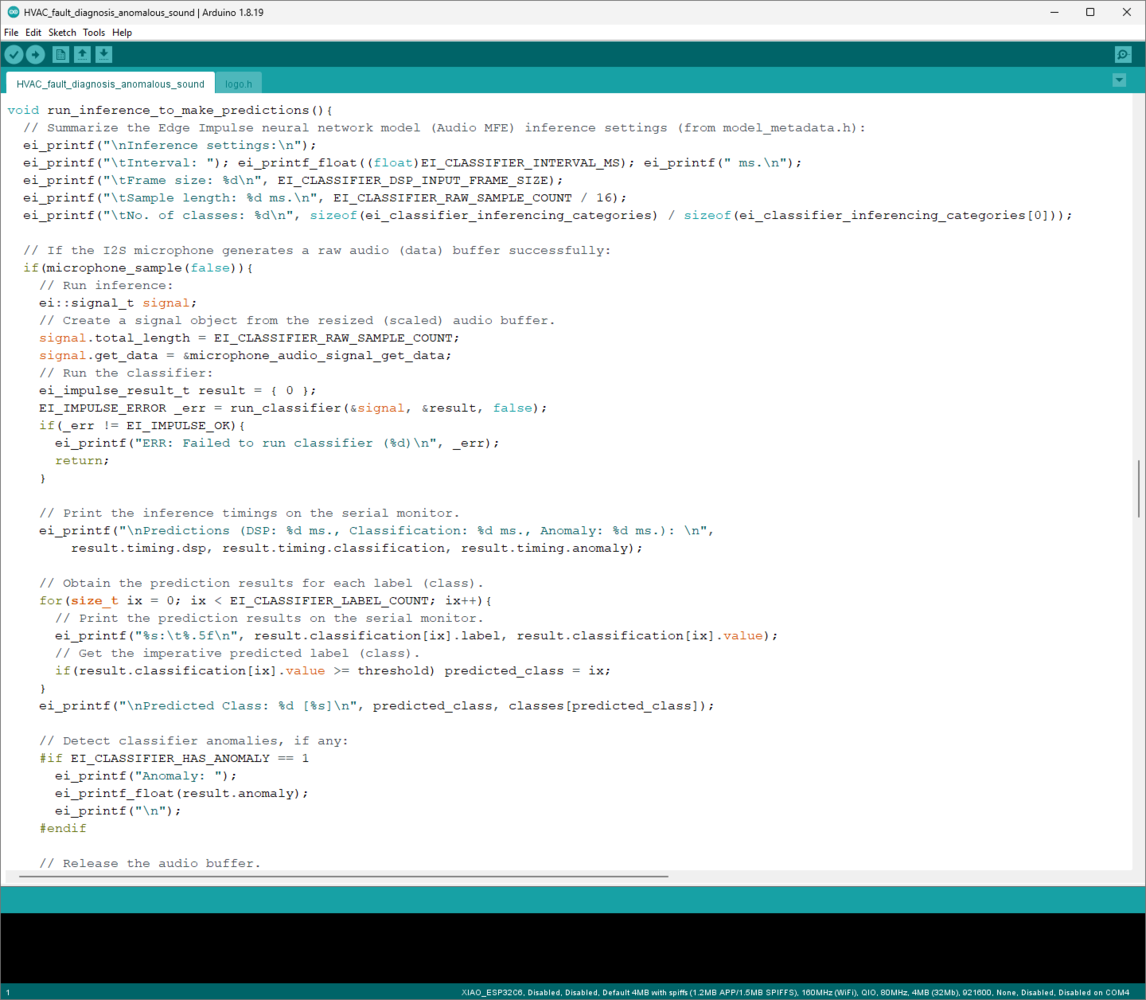Viewport: 1146px width, 1000px height.
Task: Open the Help menu
Action: (x=122, y=33)
